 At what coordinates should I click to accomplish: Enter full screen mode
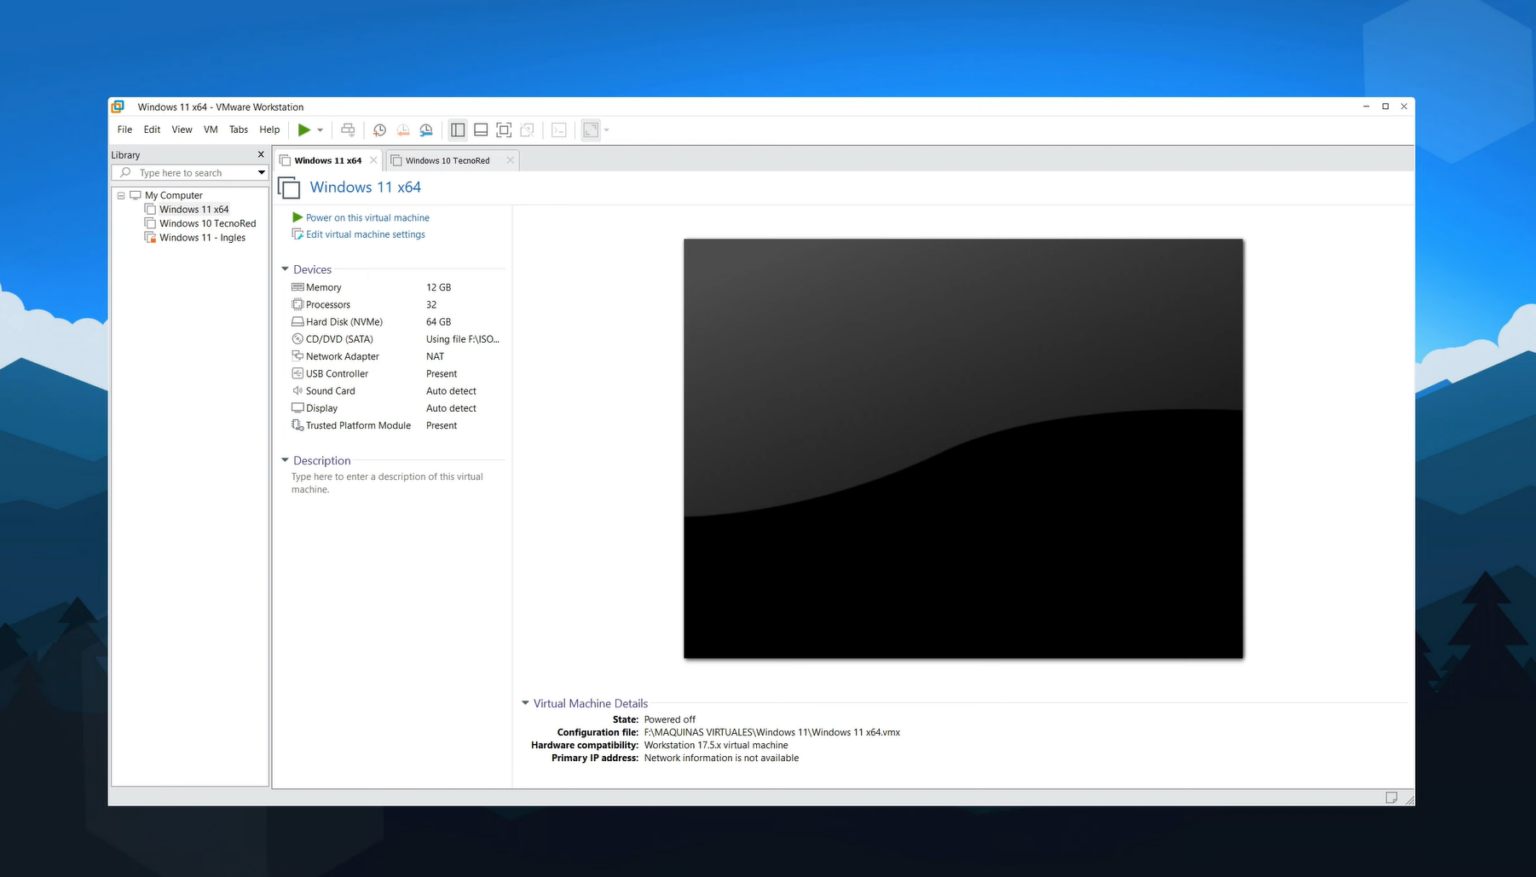[503, 129]
